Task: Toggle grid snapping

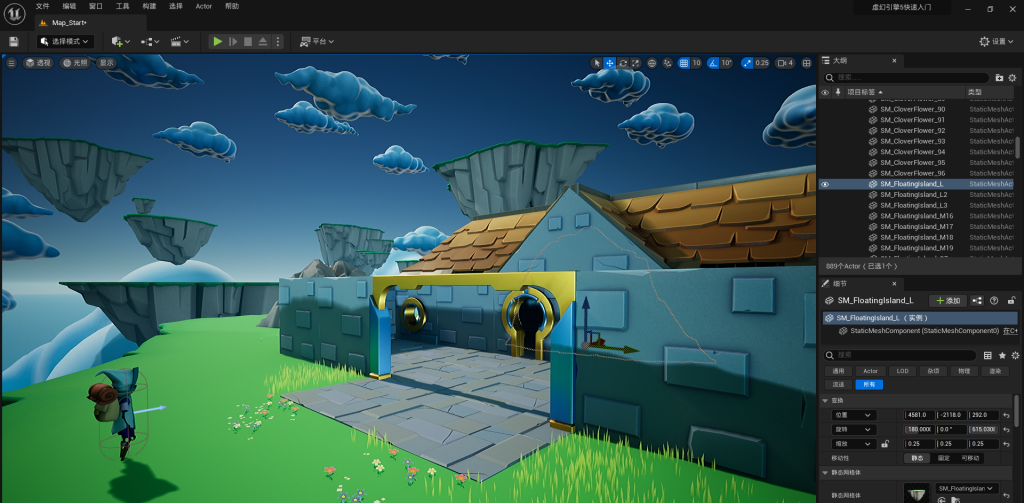Action: pyautogui.click(x=684, y=63)
